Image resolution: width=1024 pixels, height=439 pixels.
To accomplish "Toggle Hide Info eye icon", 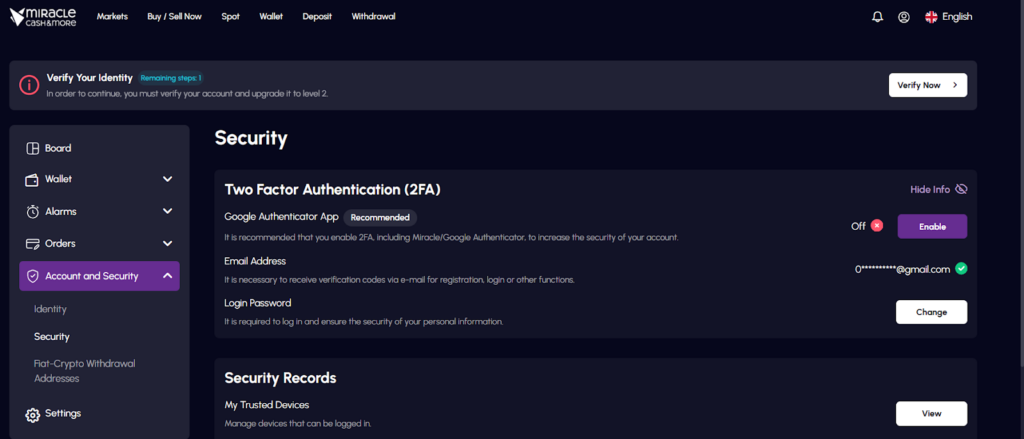I will point(961,189).
